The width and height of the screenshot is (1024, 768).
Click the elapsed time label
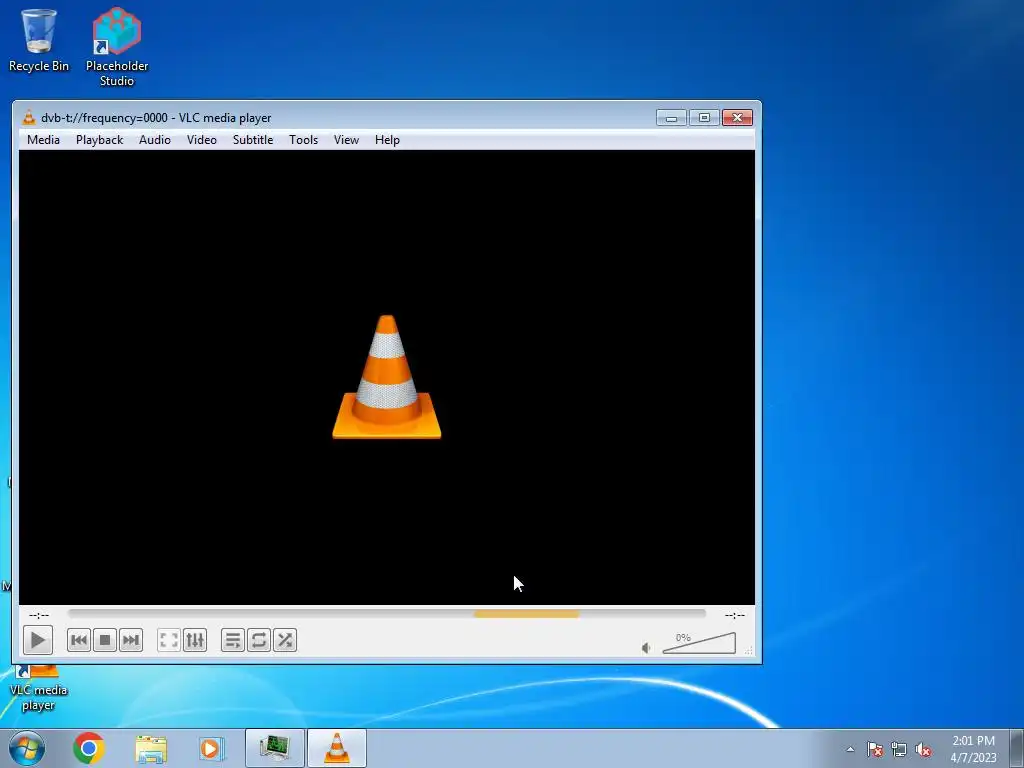pyautogui.click(x=39, y=615)
